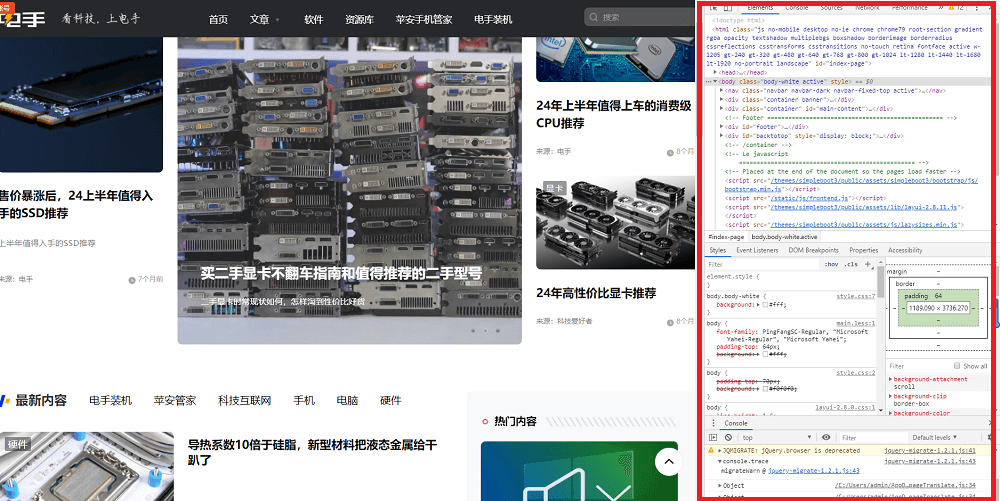The height and width of the screenshot is (501, 1000).
Task: Click the plus icon for new style rule
Action: (868, 264)
